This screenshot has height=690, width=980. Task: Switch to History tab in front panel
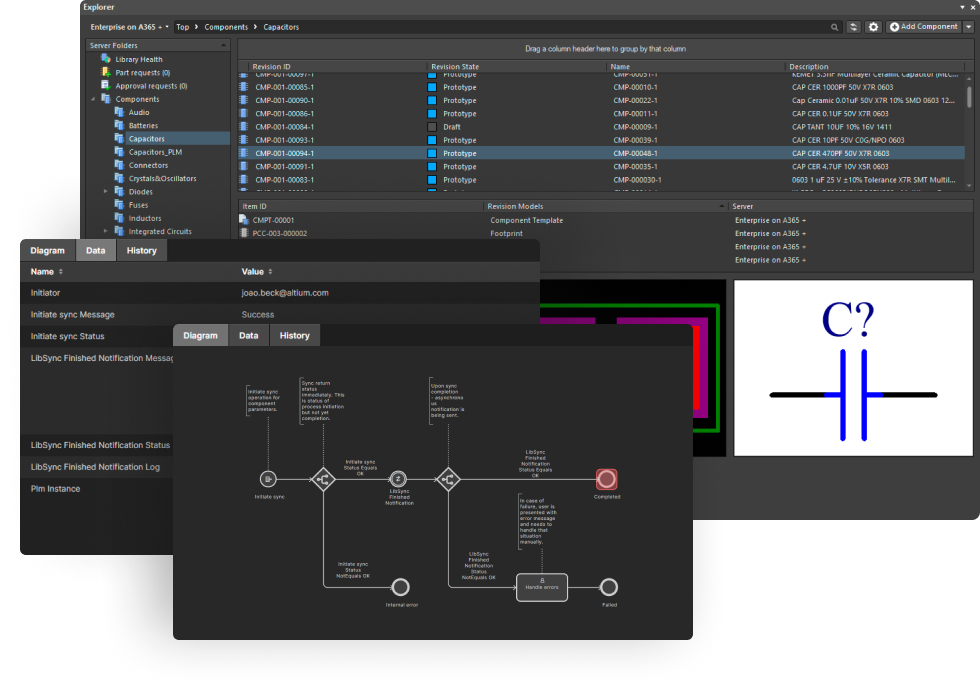pyautogui.click(x=294, y=336)
